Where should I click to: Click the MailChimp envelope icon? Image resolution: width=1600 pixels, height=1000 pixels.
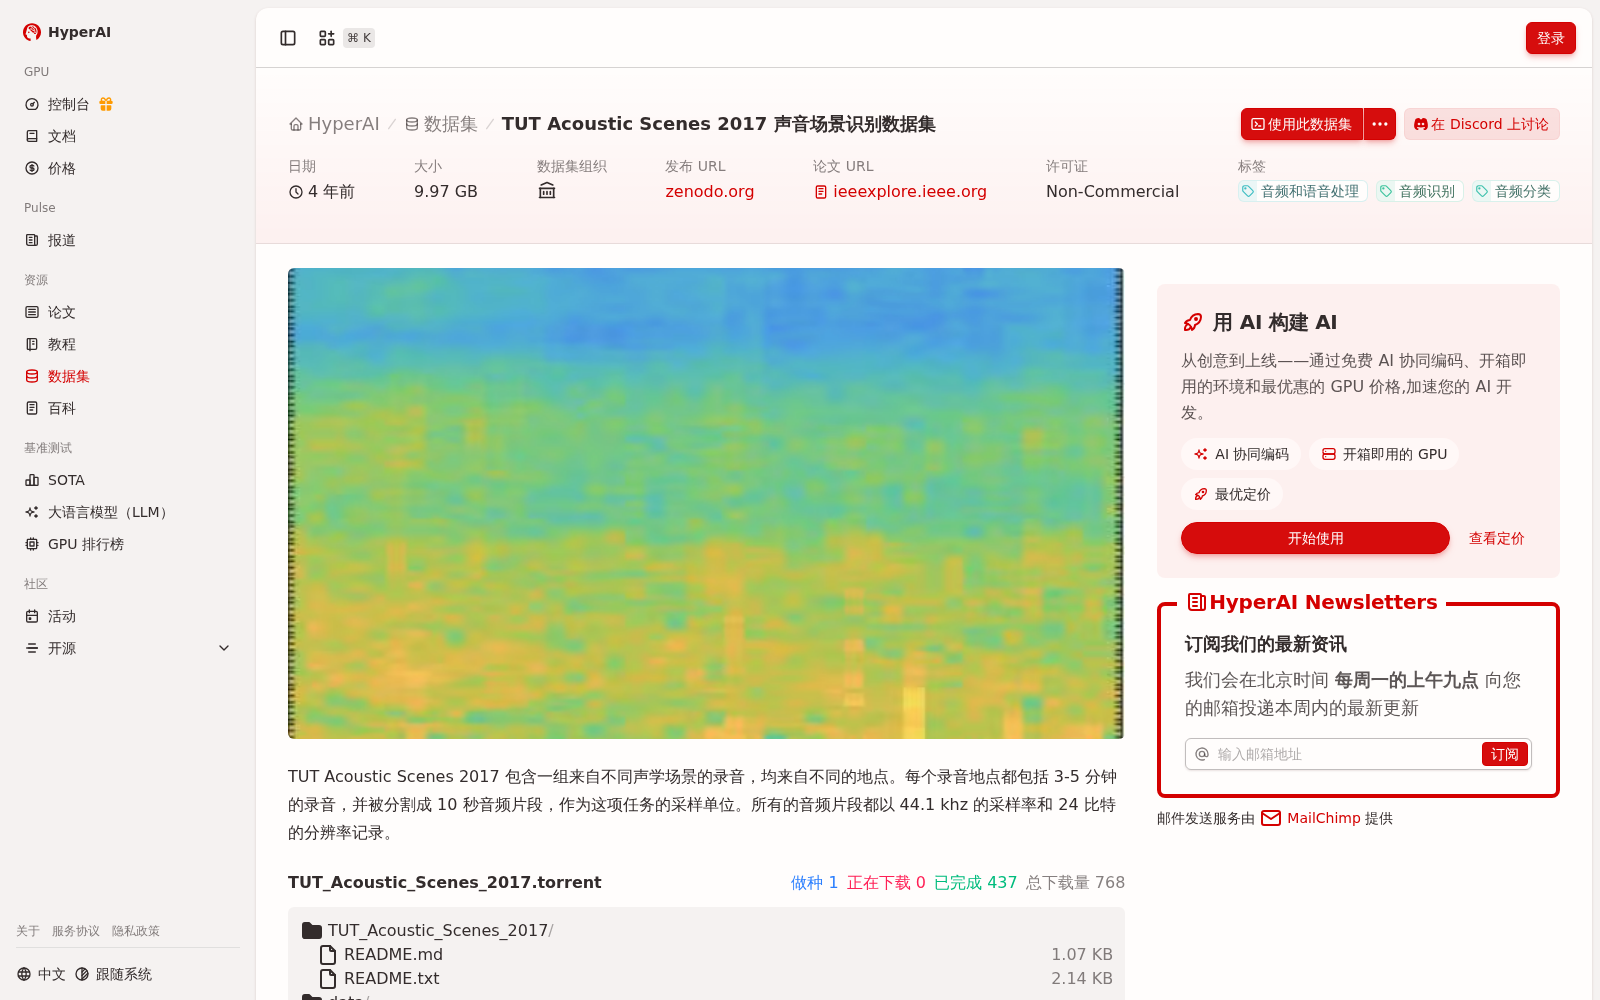point(1271,818)
